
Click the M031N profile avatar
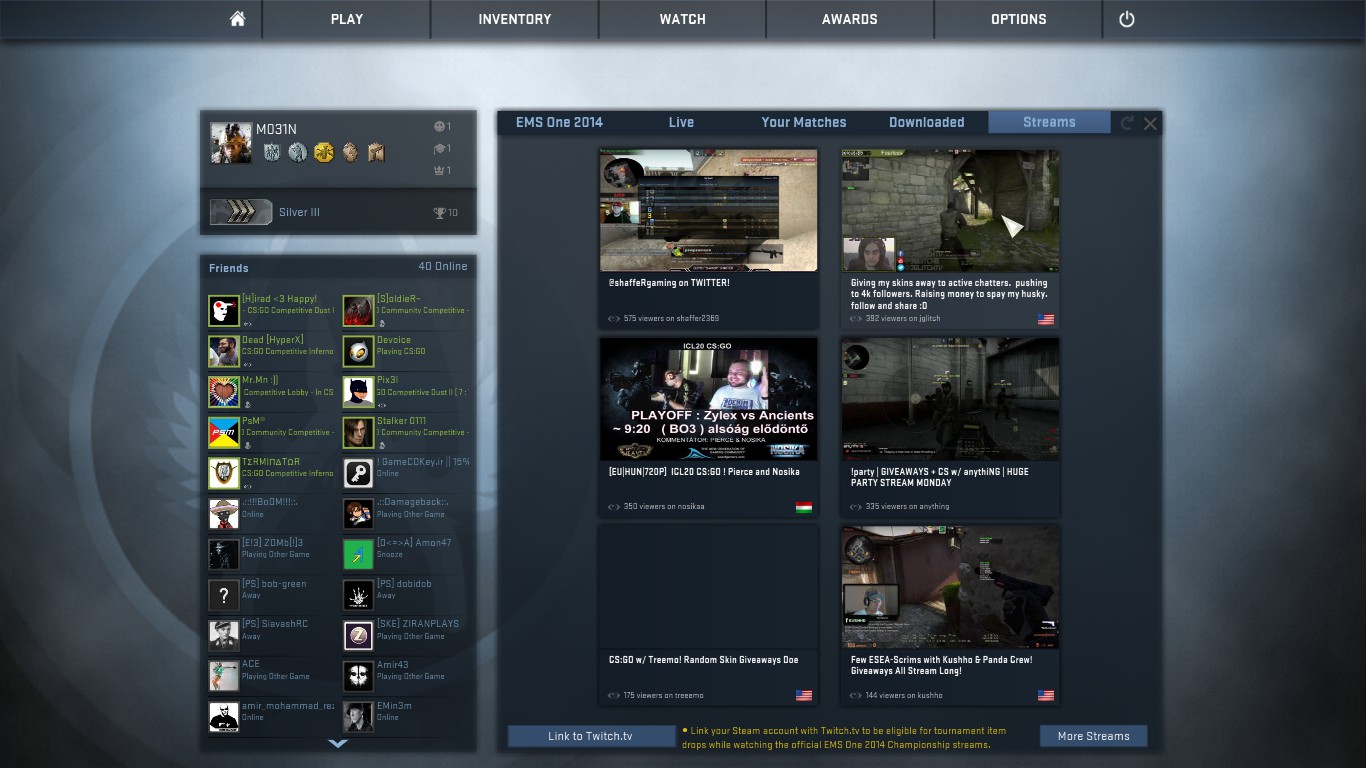pyautogui.click(x=231, y=143)
